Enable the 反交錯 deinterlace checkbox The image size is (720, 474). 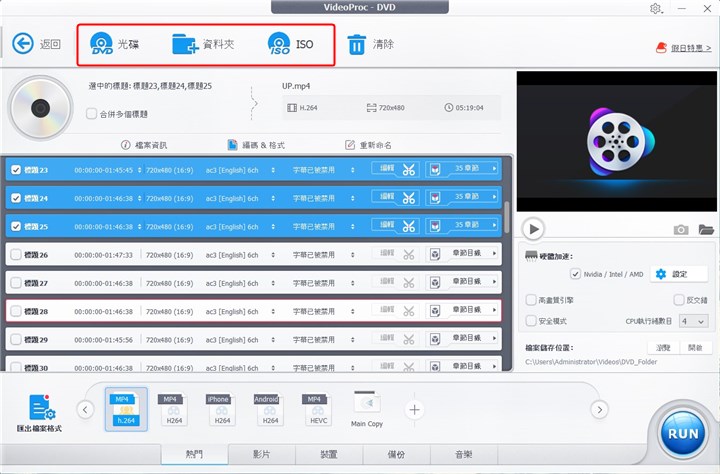(x=679, y=300)
